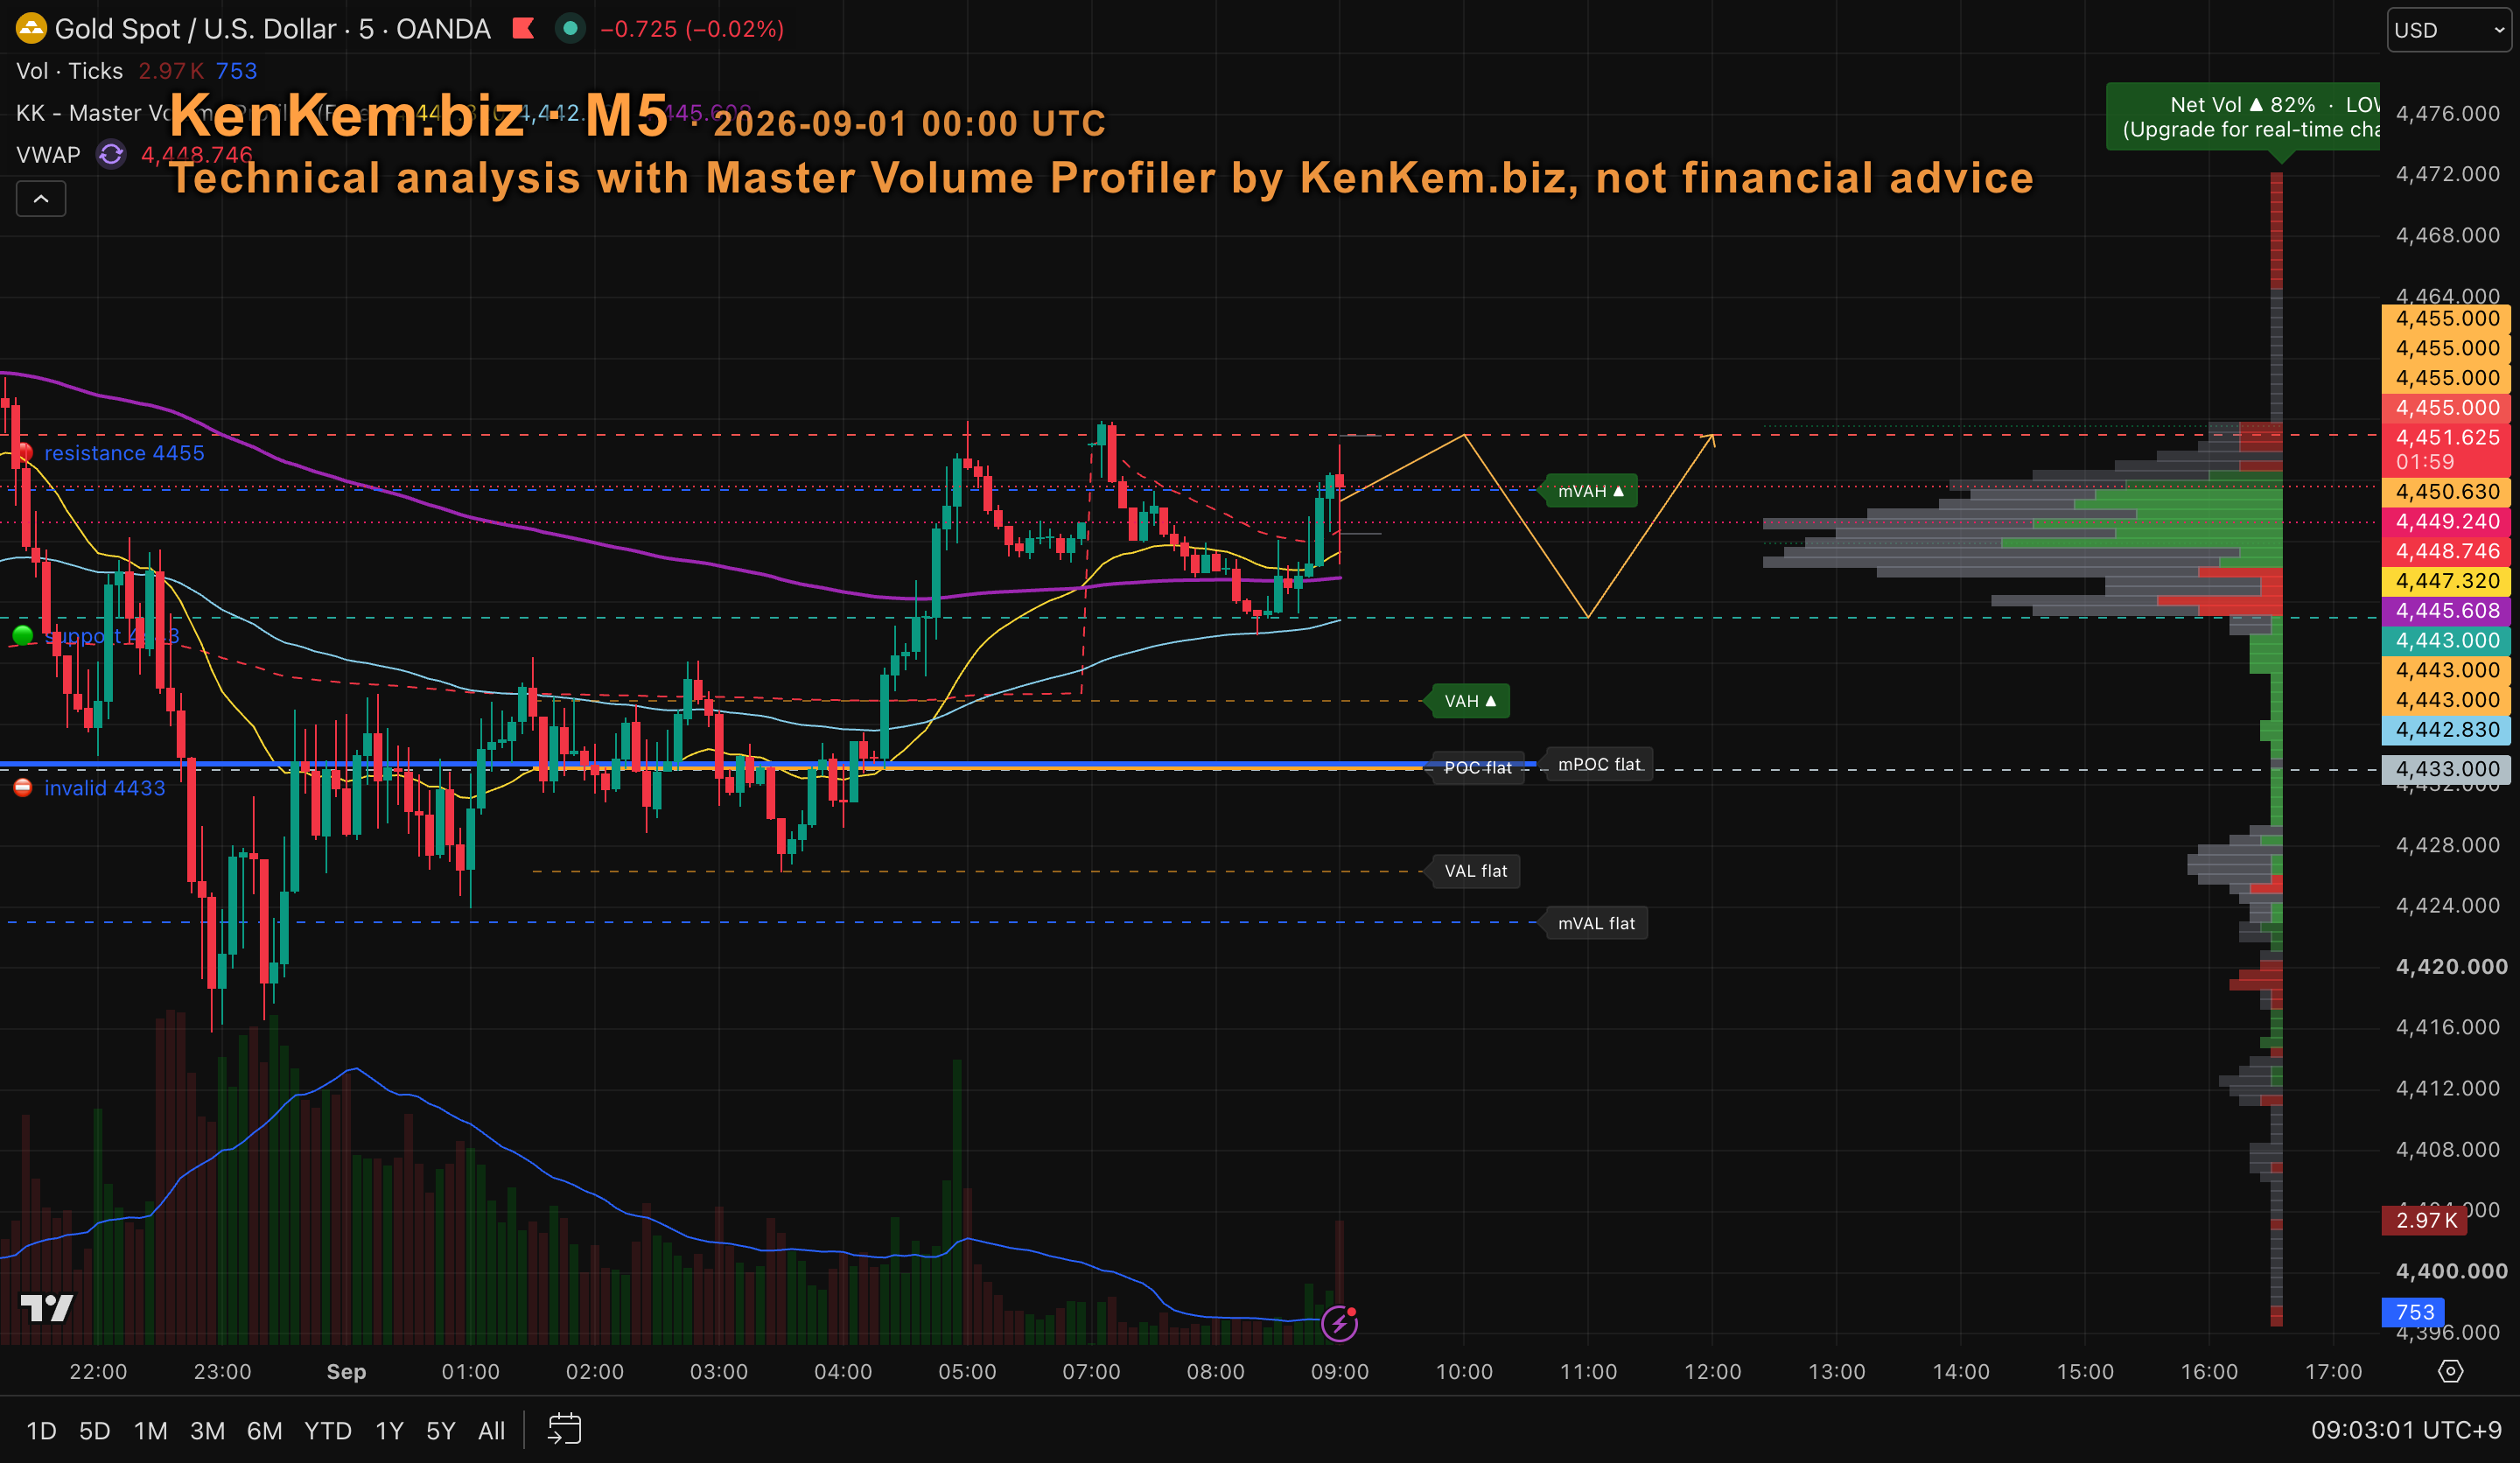
Task: Click the 2.97K volume axis label
Action: pyautogui.click(x=2425, y=1220)
